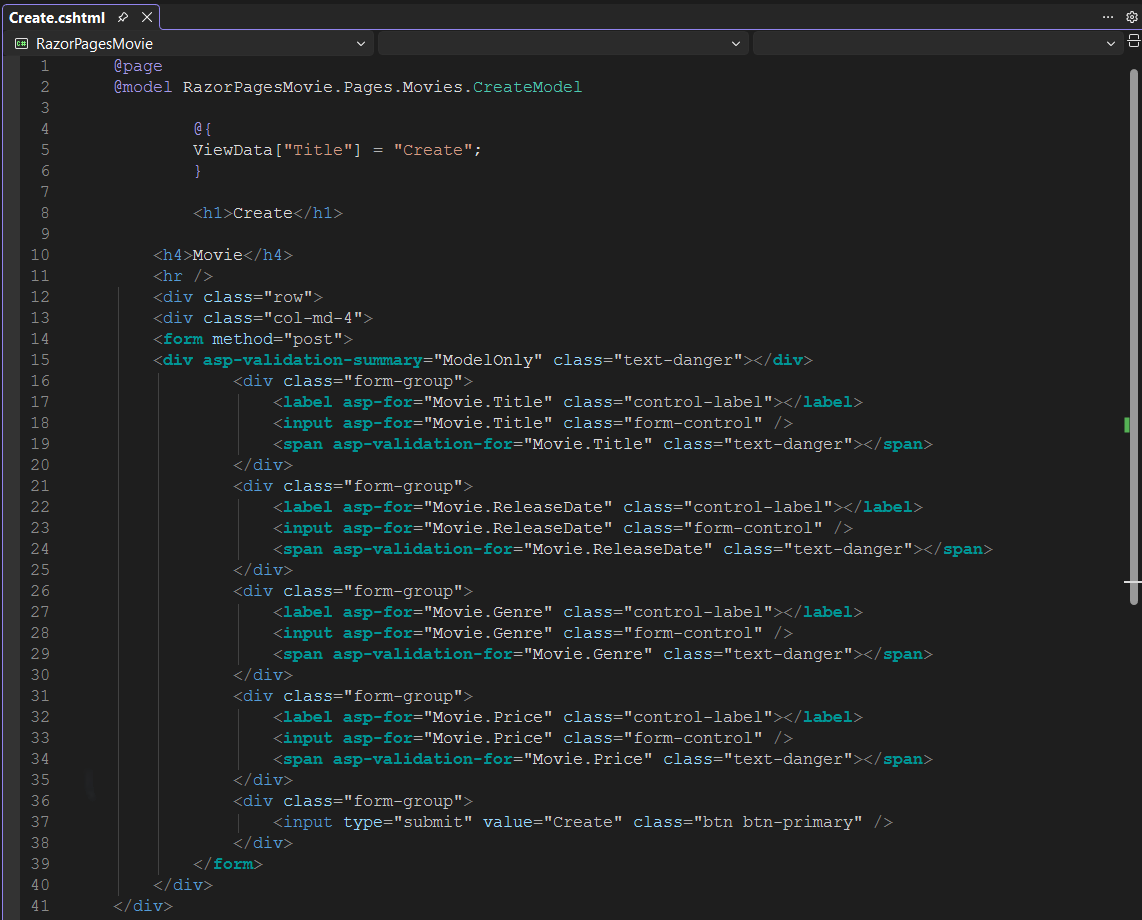This screenshot has height=920, width=1142.
Task: Click the green change marker in the gutter
Action: 1128,424
